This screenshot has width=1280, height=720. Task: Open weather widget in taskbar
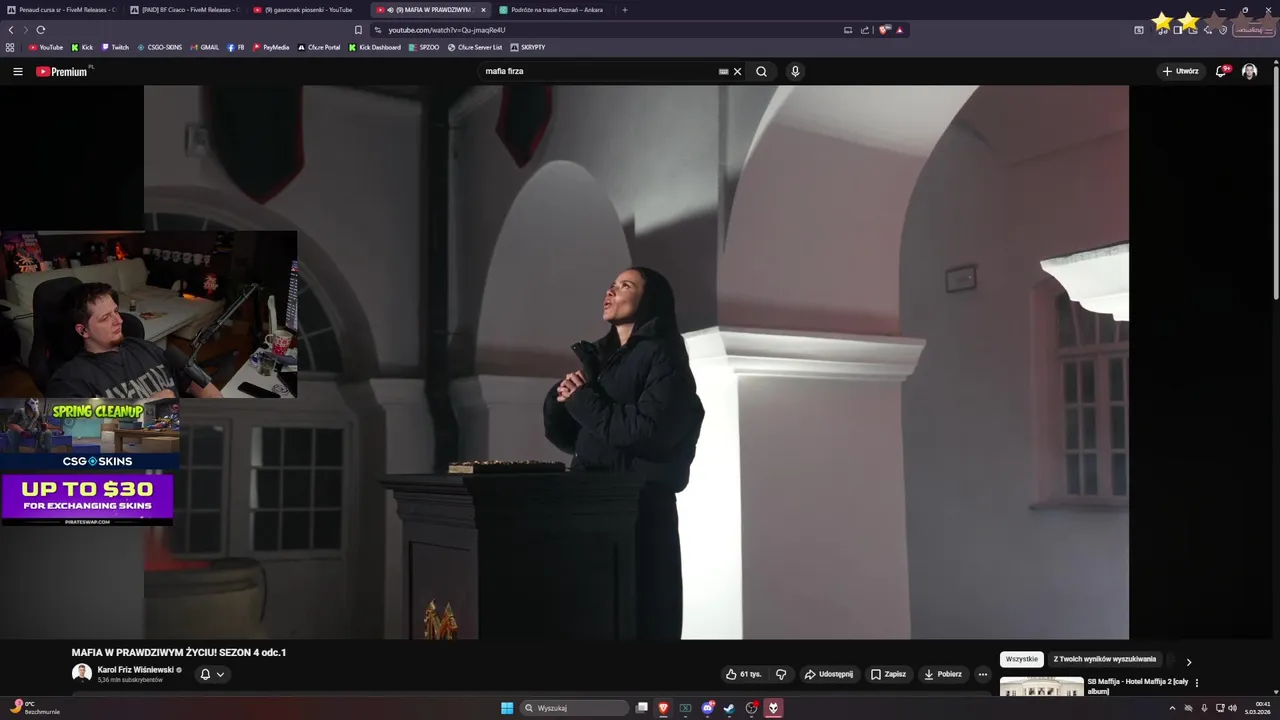[35, 708]
